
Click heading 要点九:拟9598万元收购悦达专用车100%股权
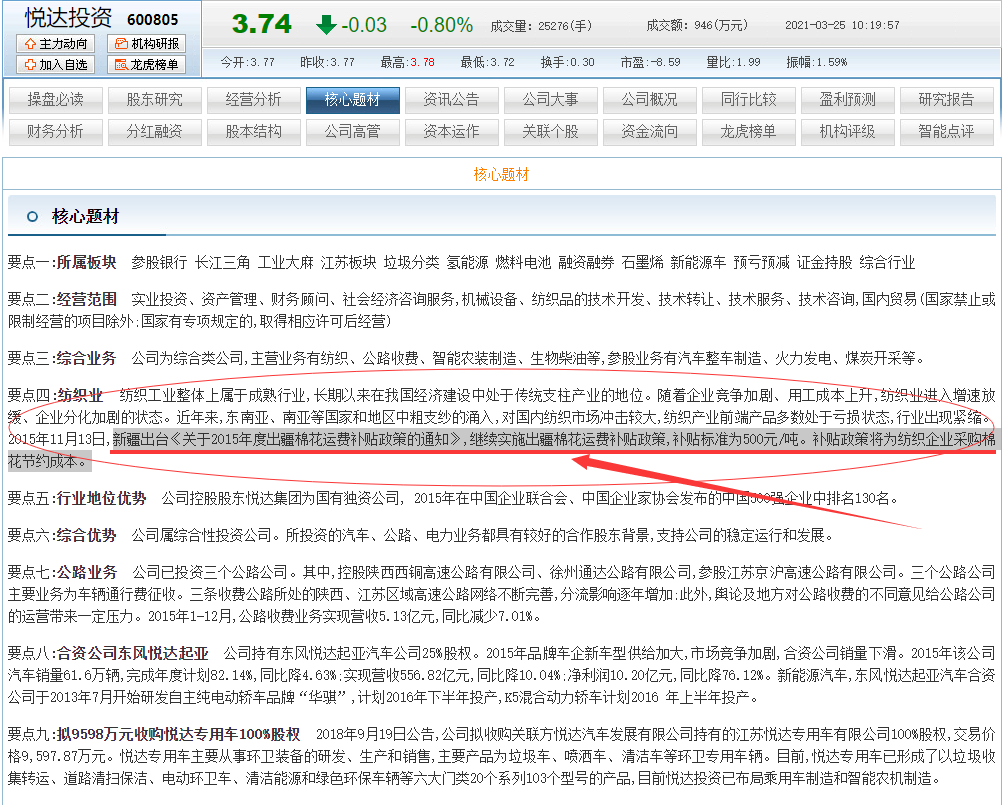(154, 735)
